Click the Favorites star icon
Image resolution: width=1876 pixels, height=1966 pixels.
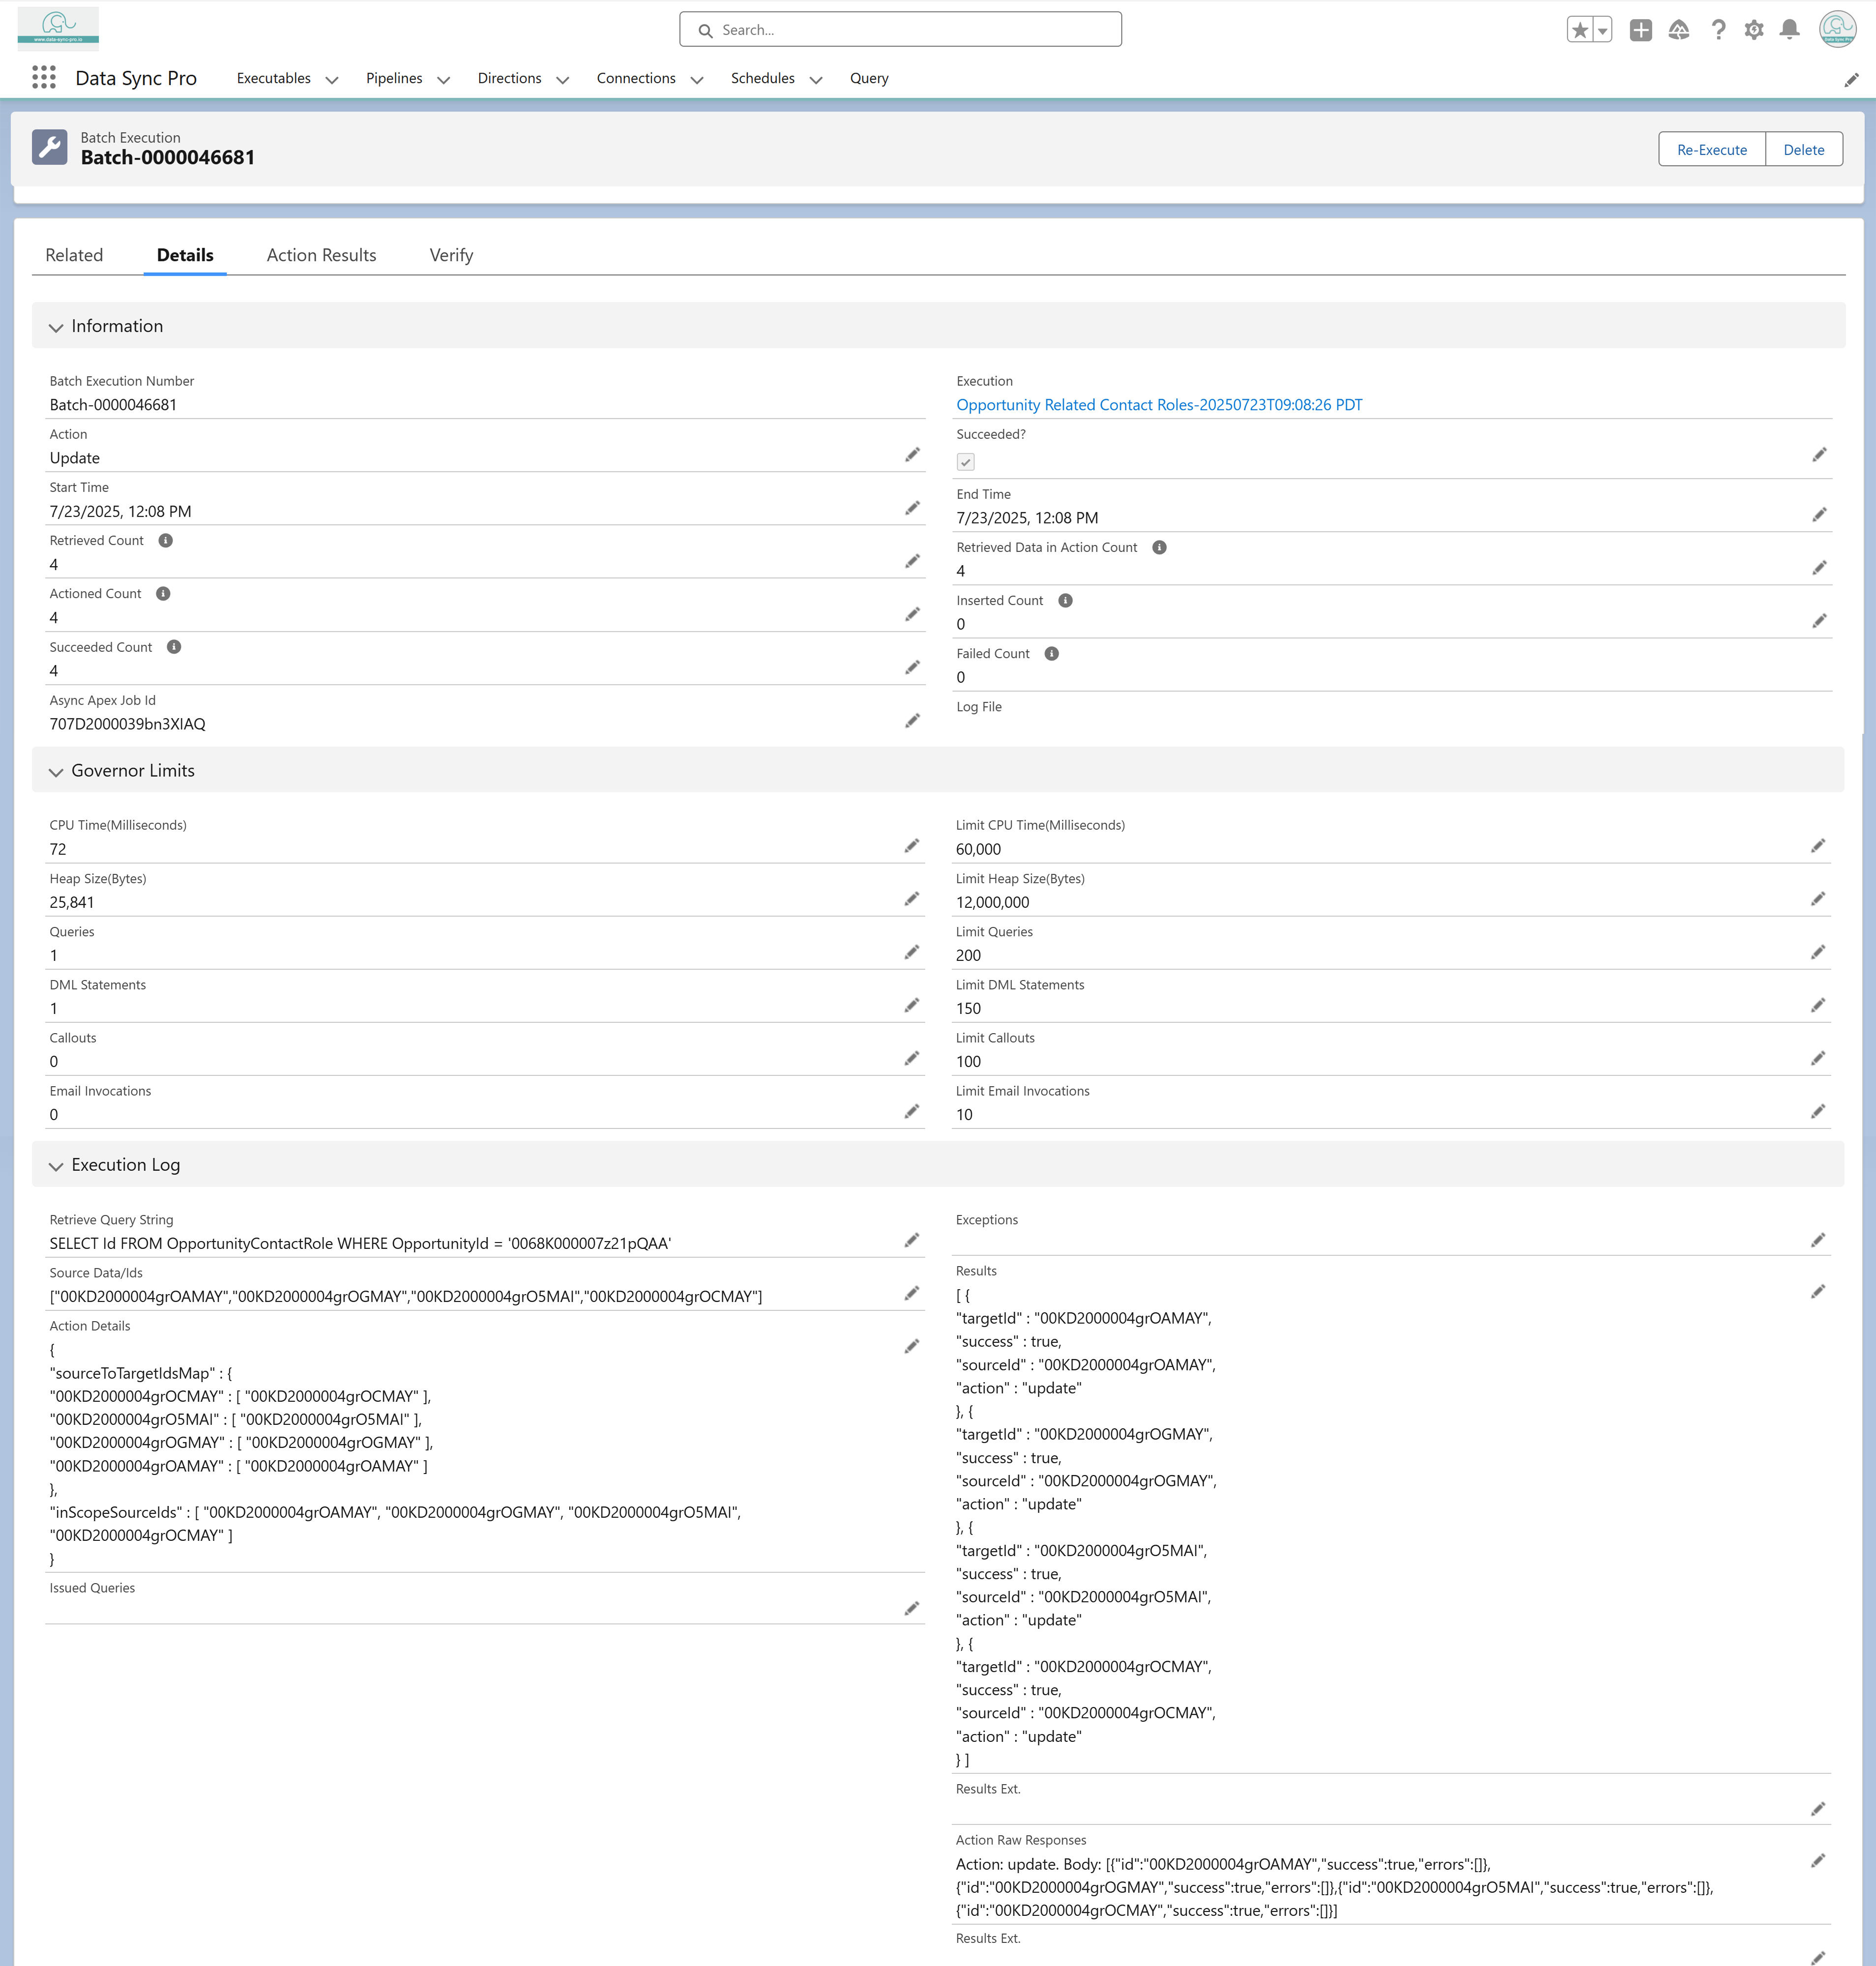(1579, 30)
